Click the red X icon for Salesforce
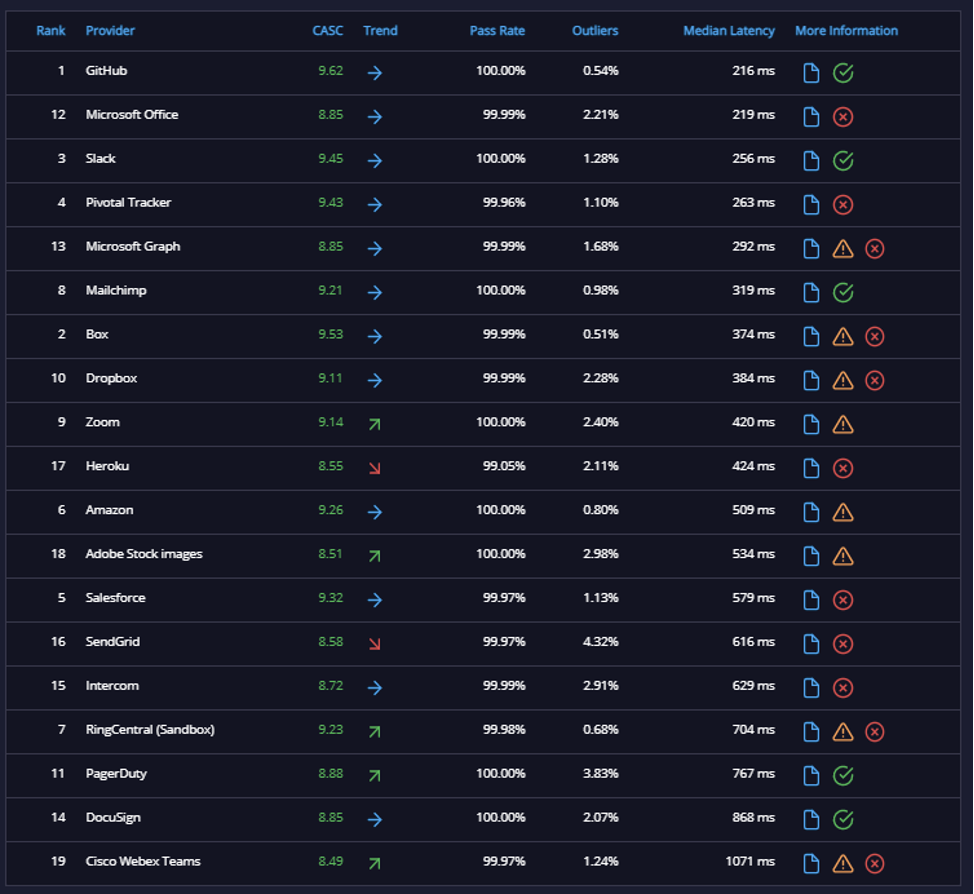Image resolution: width=974 pixels, height=894 pixels. point(843,600)
